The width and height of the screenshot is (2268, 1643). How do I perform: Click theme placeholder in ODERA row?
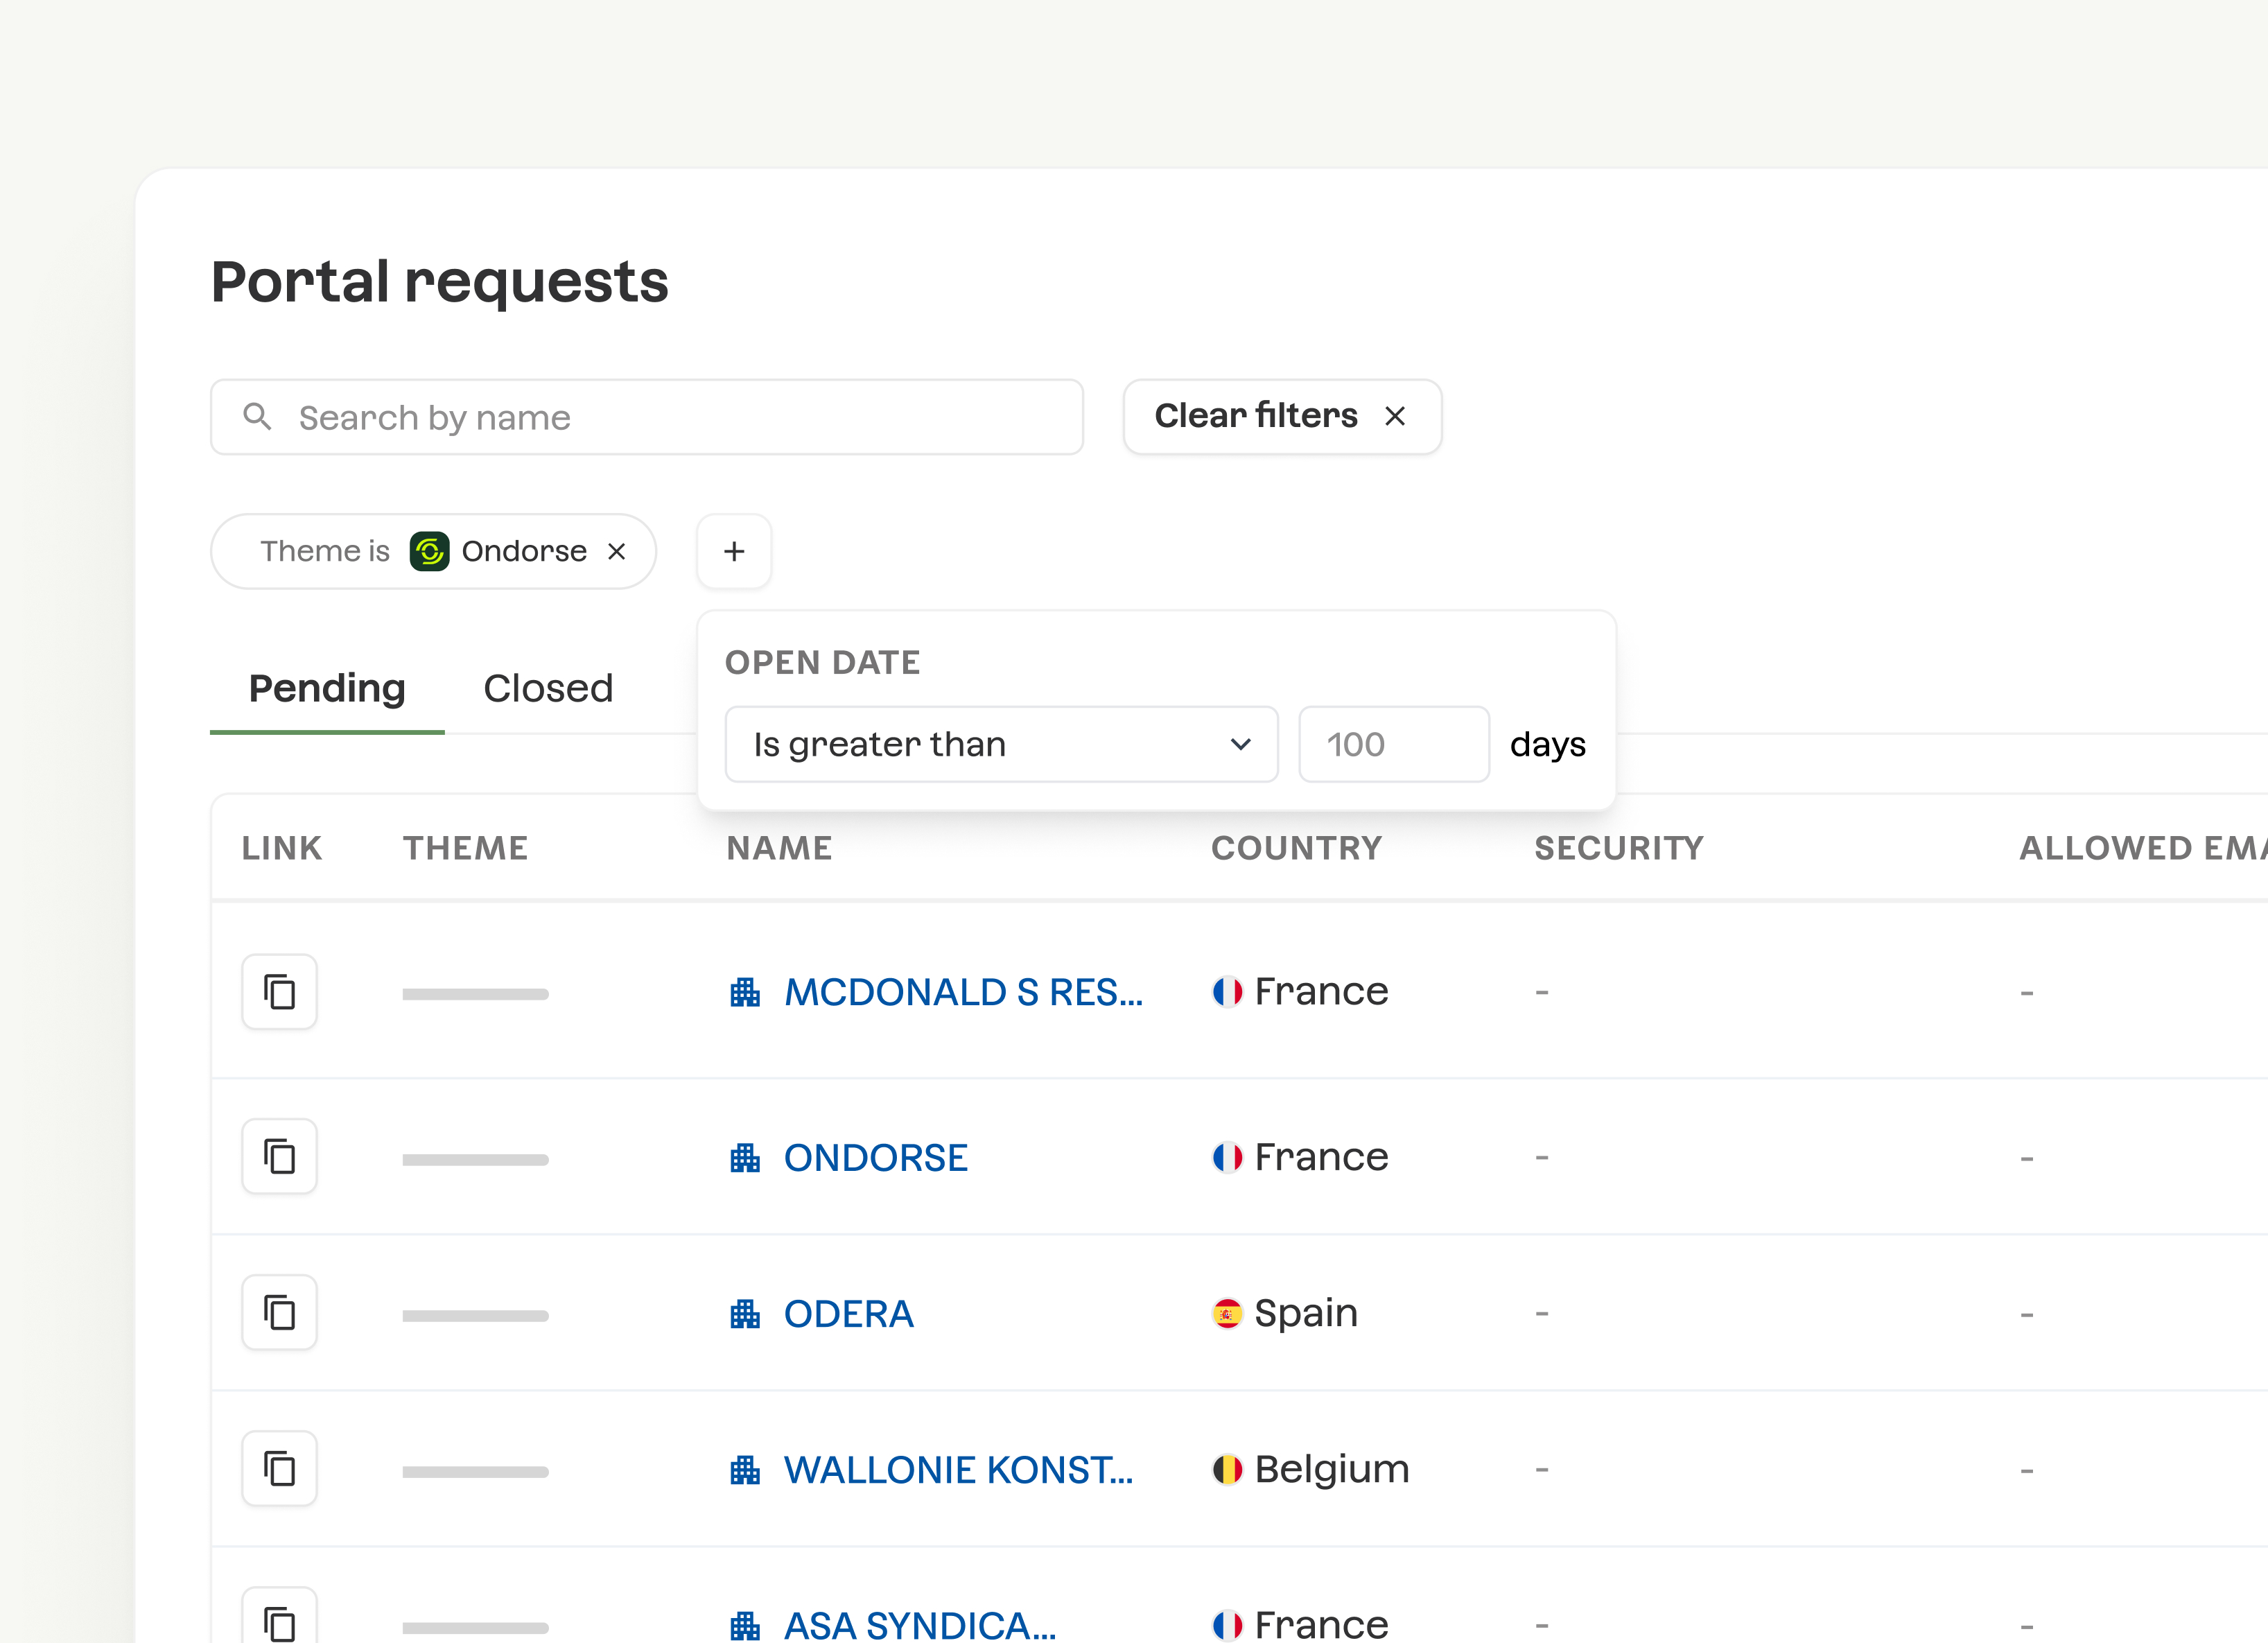475,1316
